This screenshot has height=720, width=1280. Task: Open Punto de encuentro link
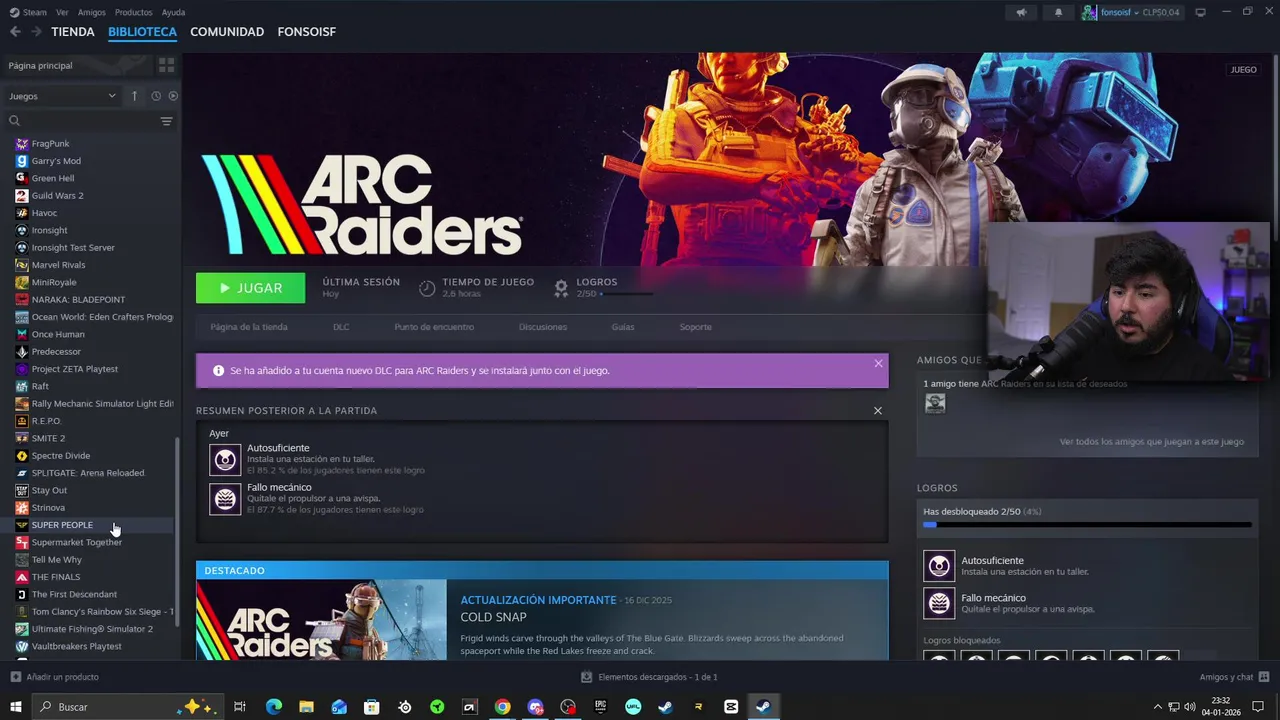click(x=434, y=327)
